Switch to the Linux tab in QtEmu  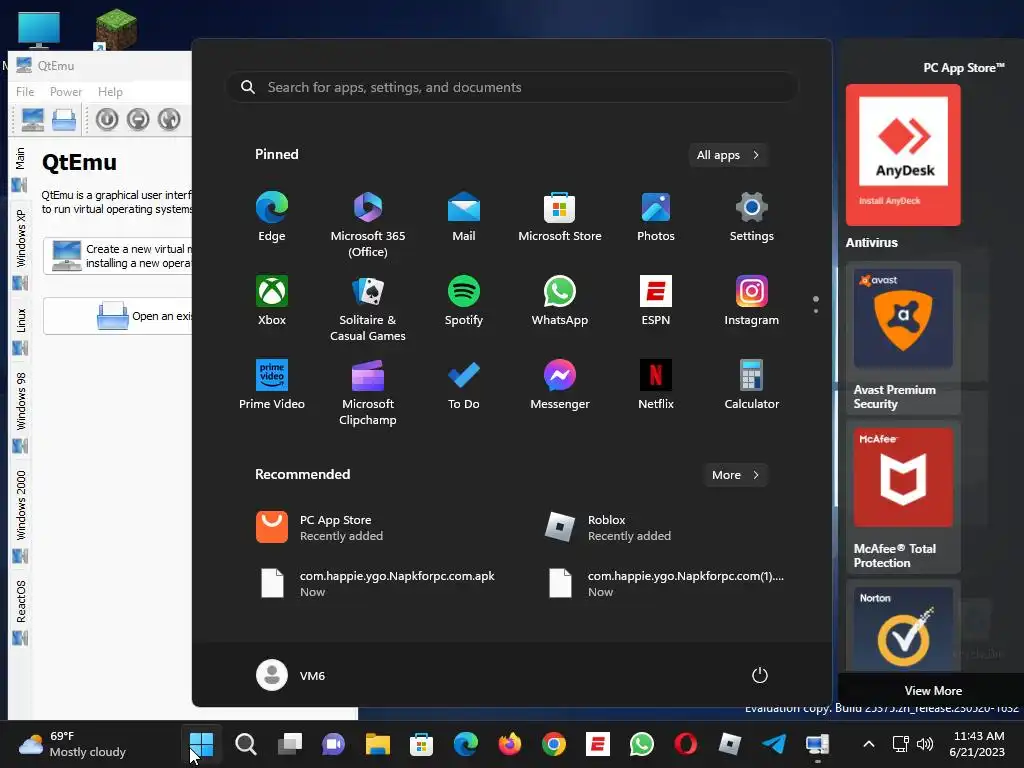(20, 331)
